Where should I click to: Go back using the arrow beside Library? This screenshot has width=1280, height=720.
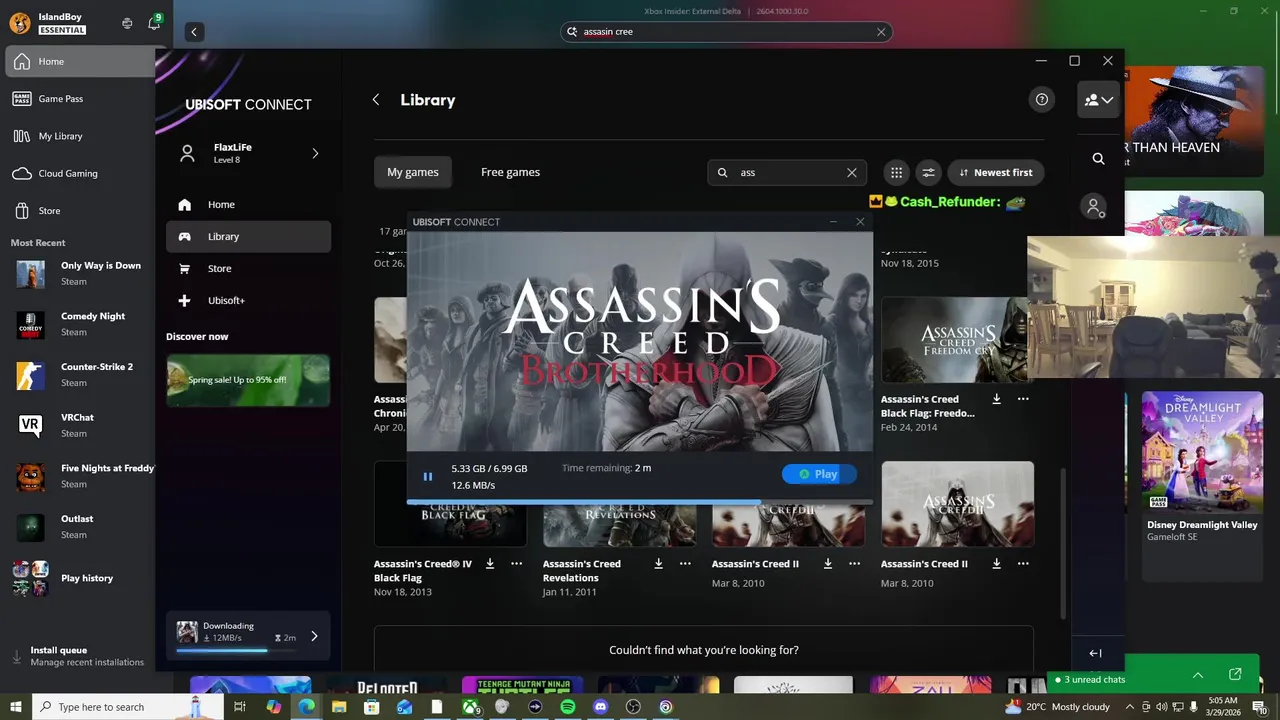pos(376,100)
